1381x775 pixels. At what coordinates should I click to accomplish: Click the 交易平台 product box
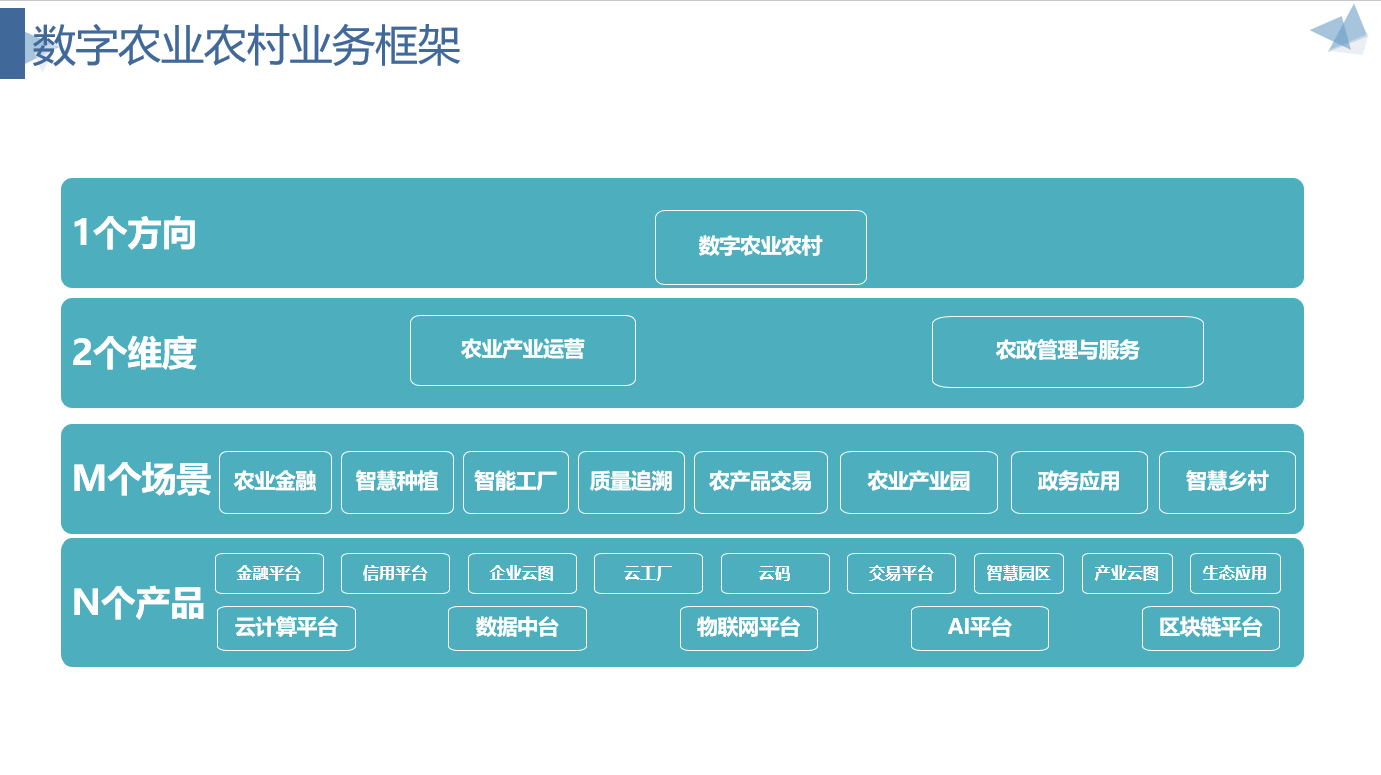pyautogui.click(x=901, y=573)
